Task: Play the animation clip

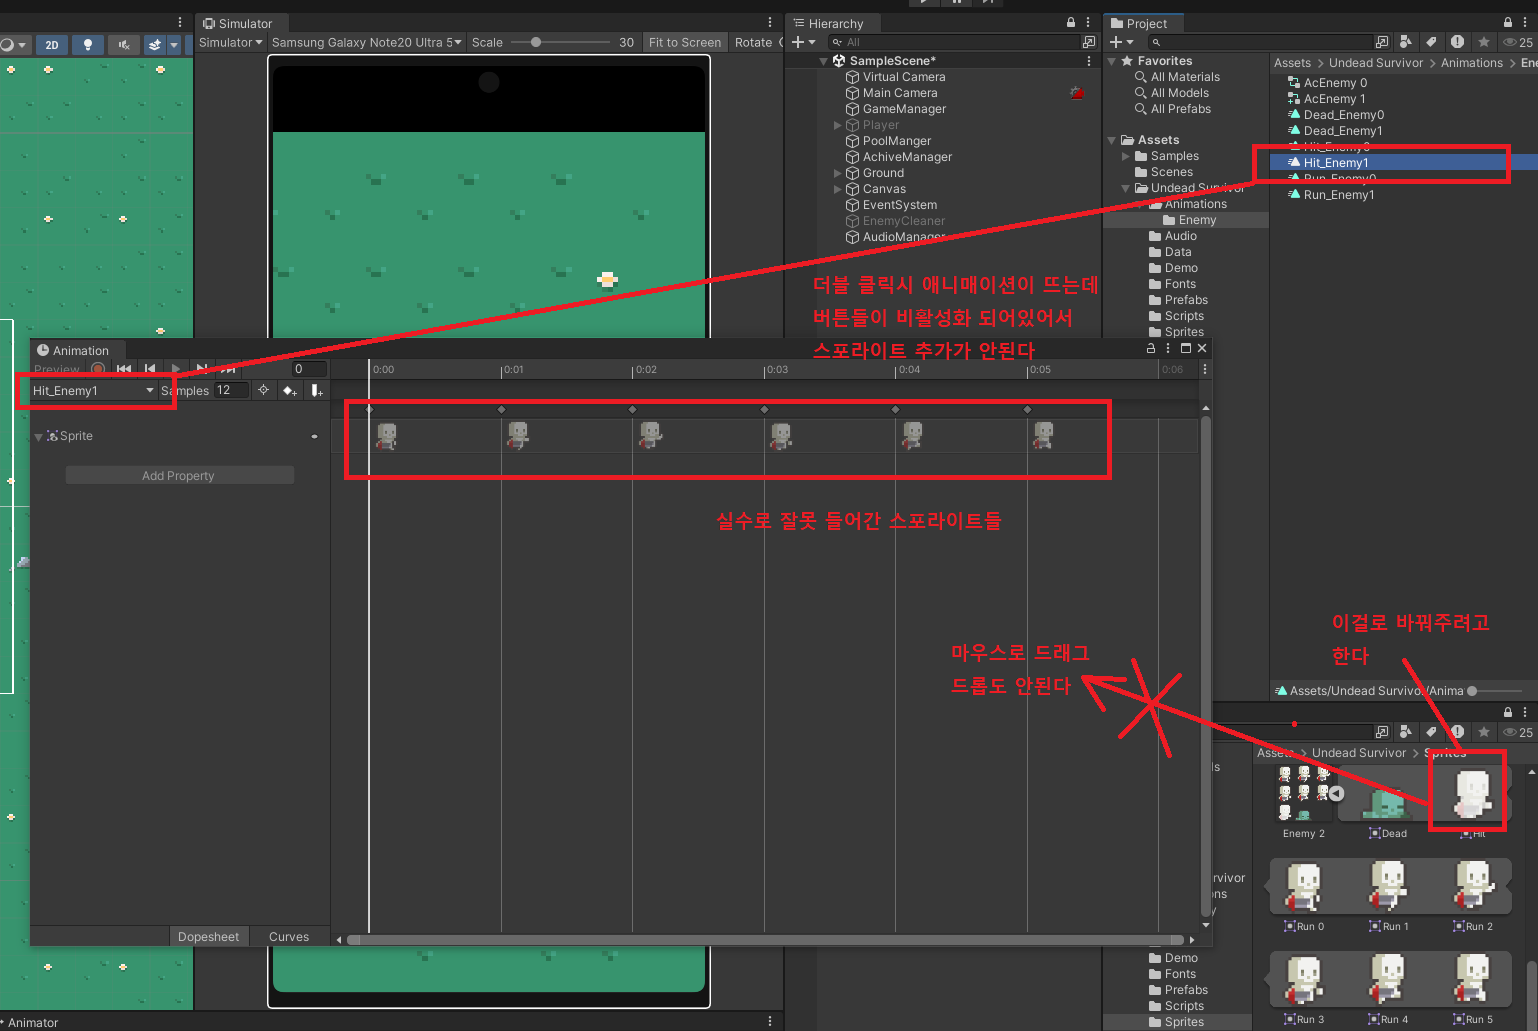Action: pos(176,369)
